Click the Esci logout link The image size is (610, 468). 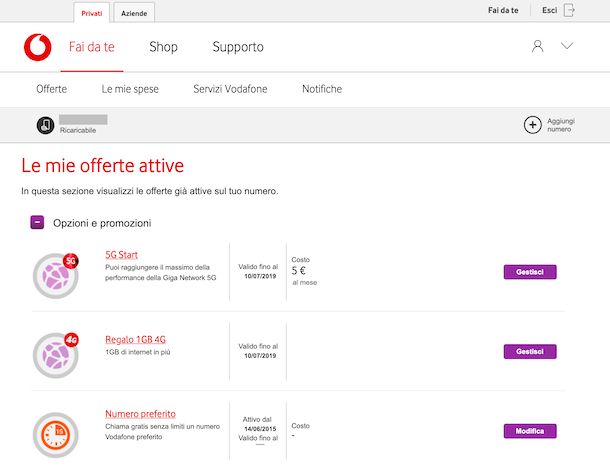(x=550, y=11)
